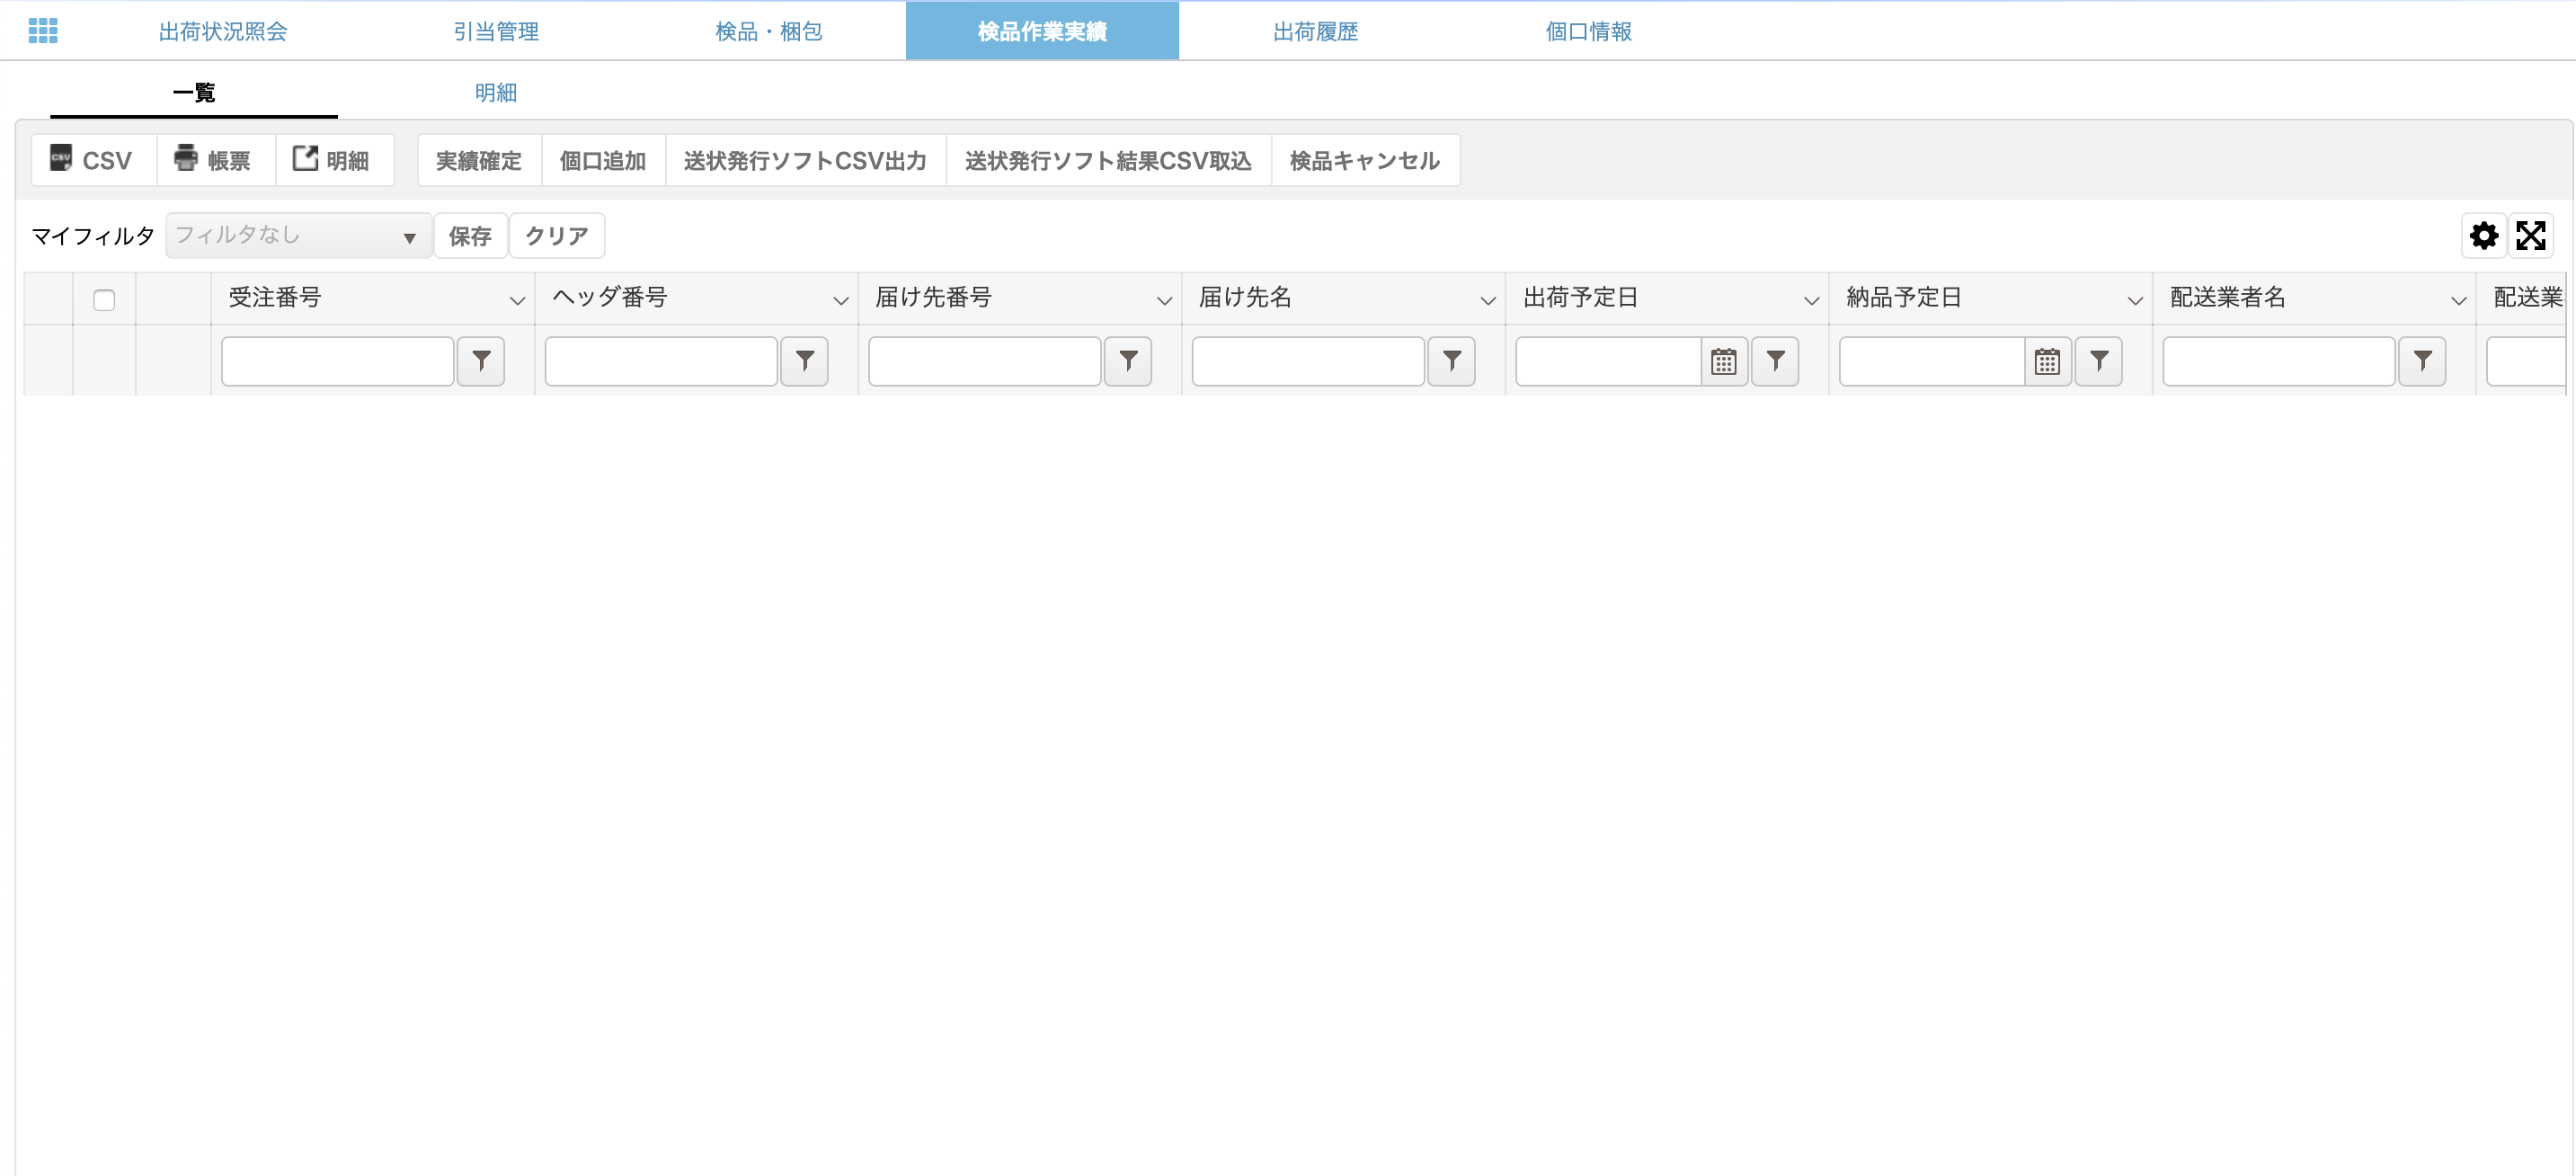Switch to 引当管理 tab

(496, 31)
